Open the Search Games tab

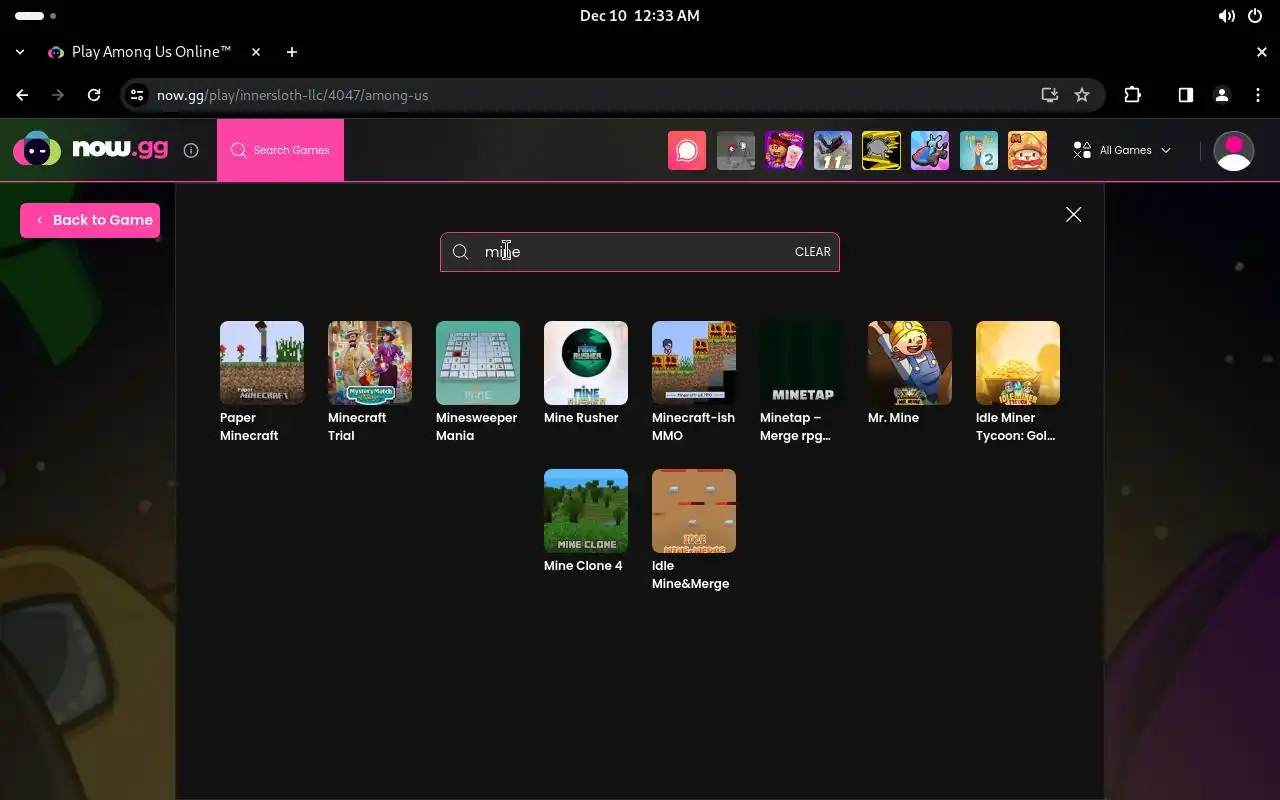point(280,150)
